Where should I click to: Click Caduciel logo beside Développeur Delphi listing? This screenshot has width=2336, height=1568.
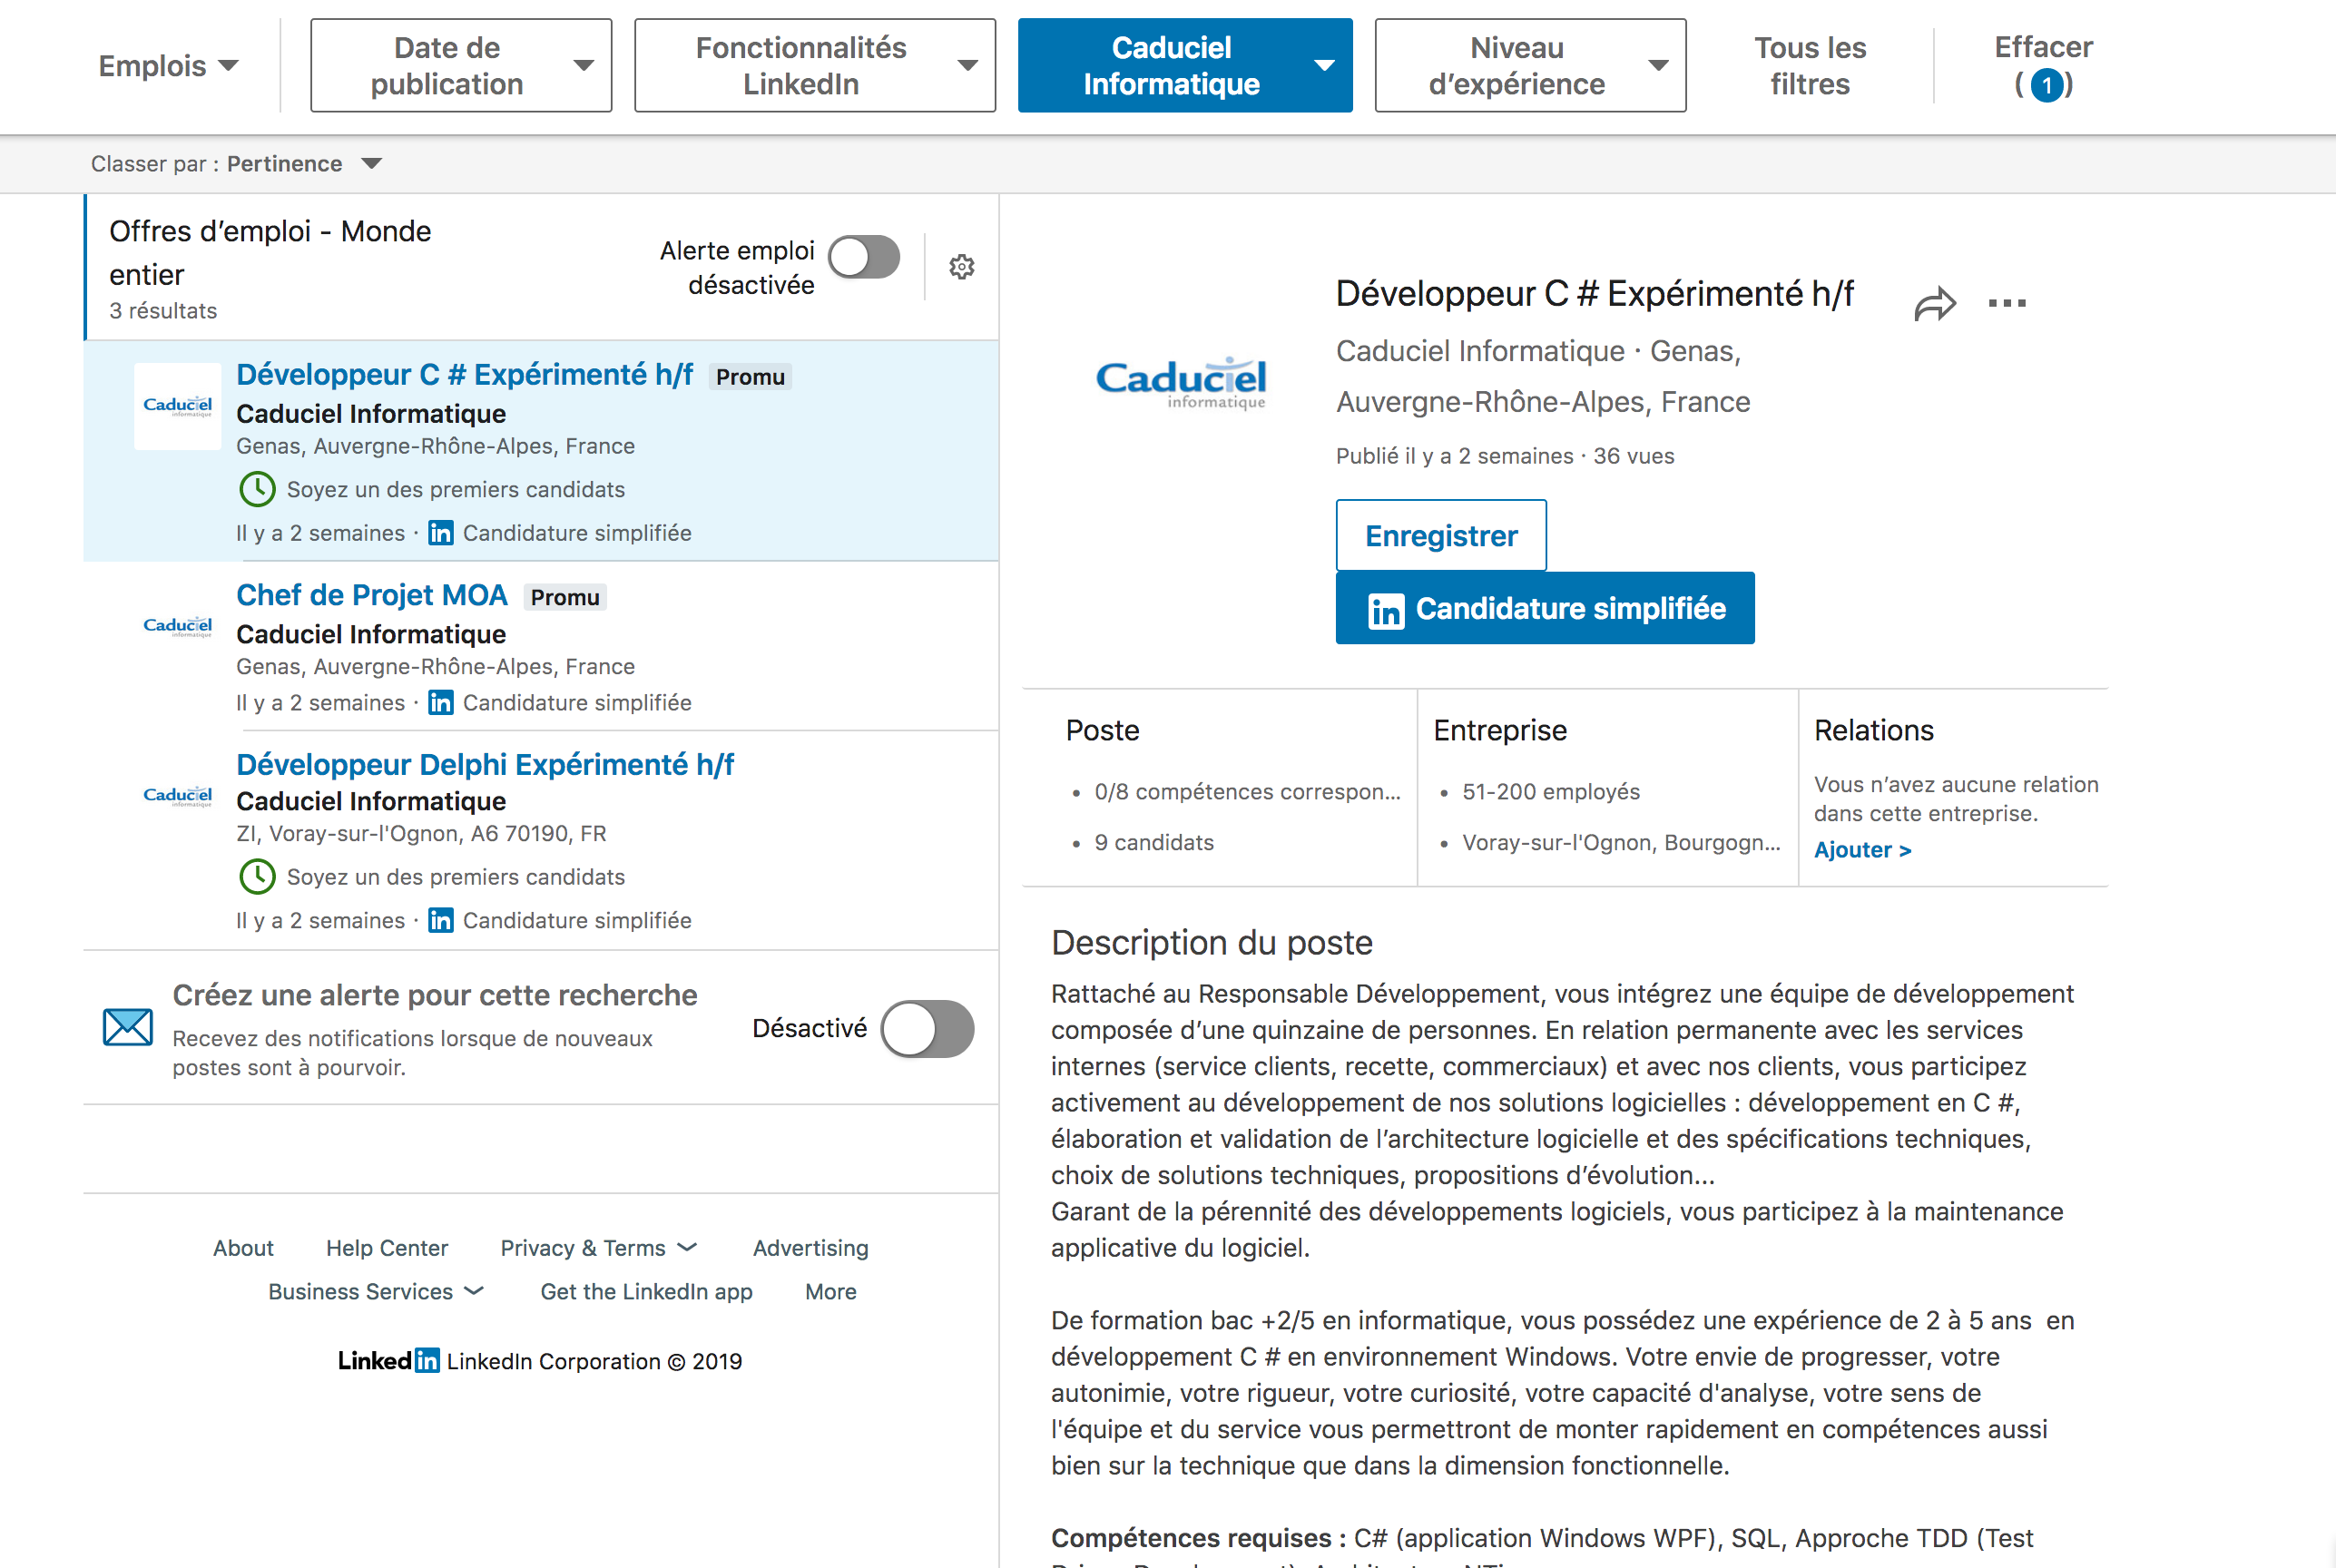[x=178, y=797]
